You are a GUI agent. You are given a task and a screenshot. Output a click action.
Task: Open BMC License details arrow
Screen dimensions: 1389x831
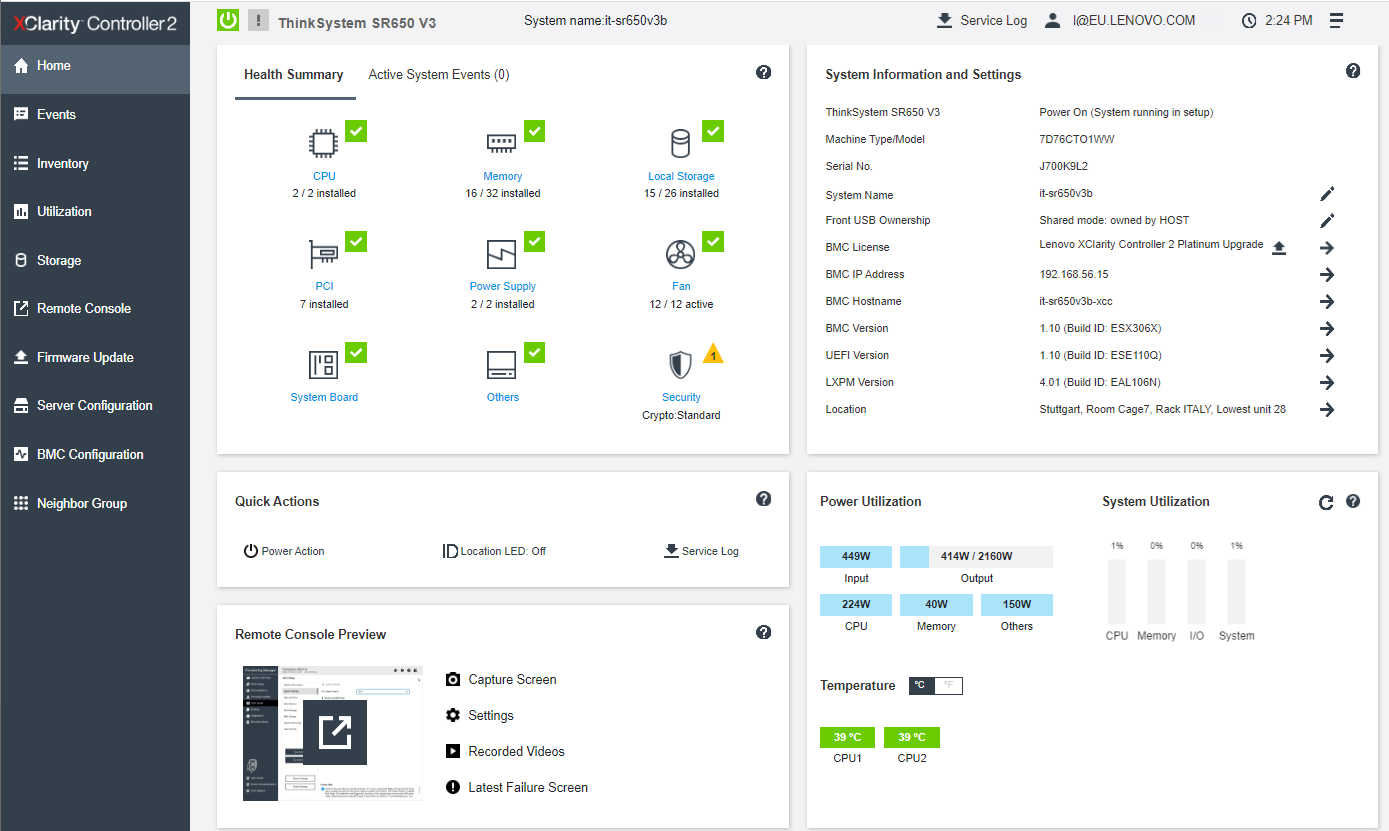1327,248
